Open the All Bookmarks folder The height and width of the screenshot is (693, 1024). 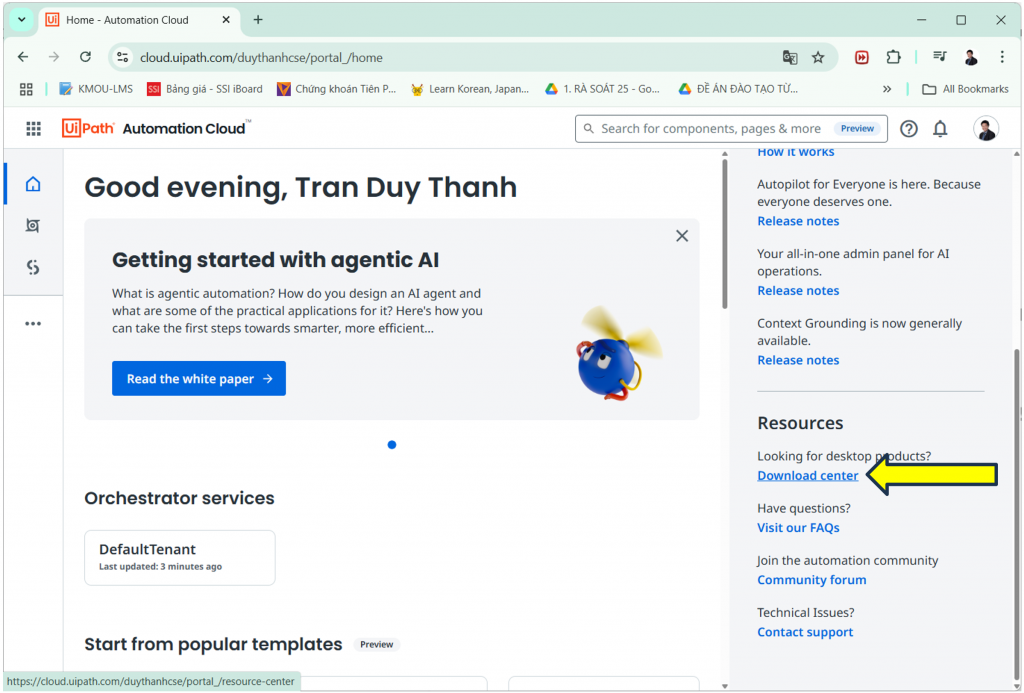(965, 89)
